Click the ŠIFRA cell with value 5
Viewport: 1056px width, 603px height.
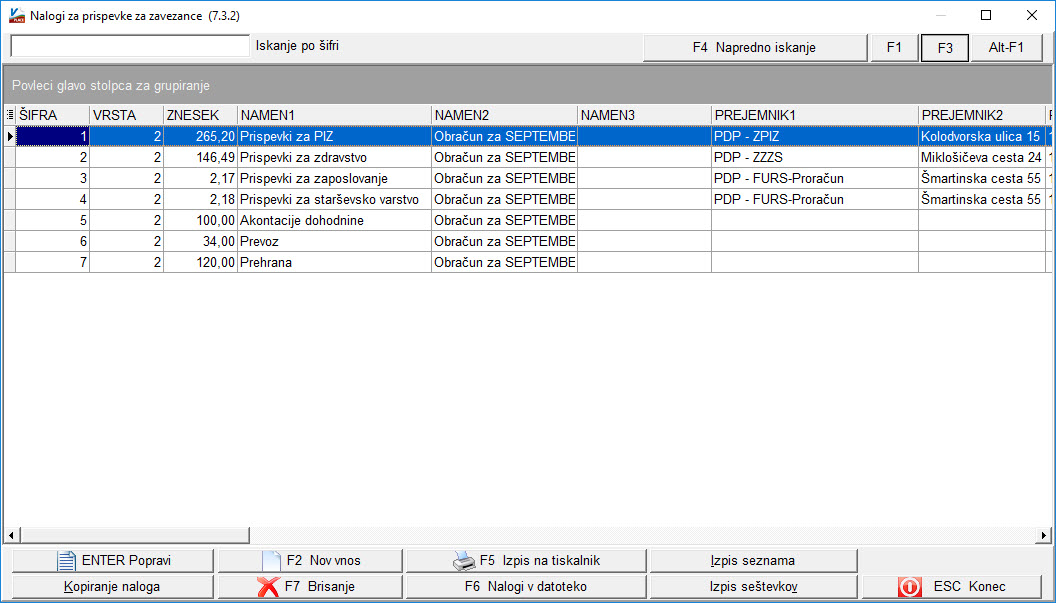pos(53,220)
